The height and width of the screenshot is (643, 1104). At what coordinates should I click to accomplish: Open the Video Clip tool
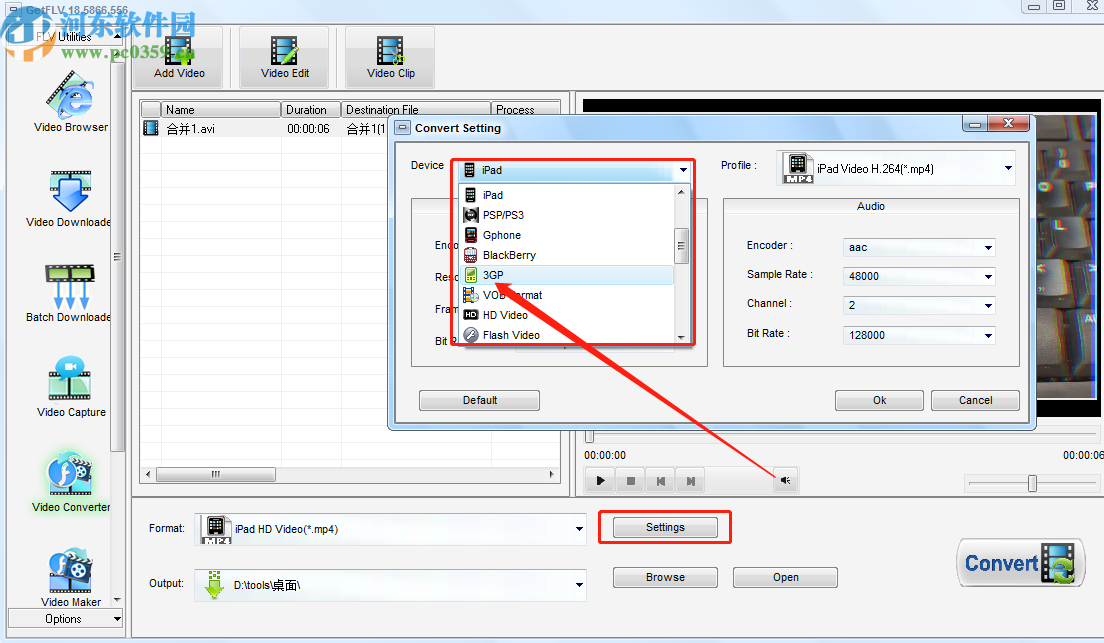point(390,57)
